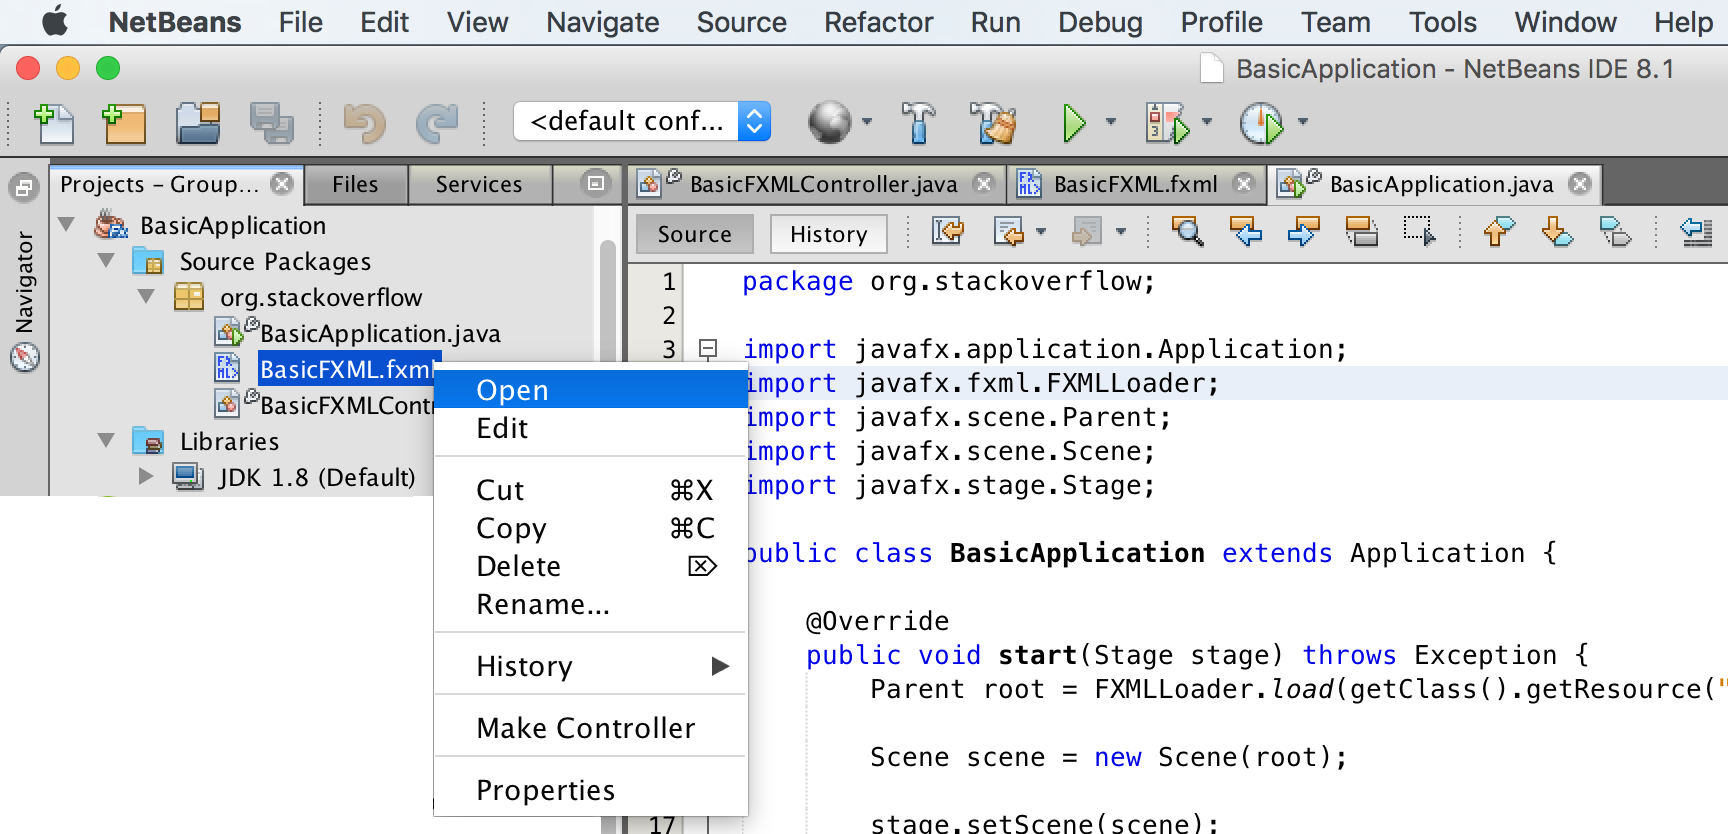Viewport: 1728px width, 834px height.
Task: Open the Refactor menu in menu bar
Action: point(878,22)
